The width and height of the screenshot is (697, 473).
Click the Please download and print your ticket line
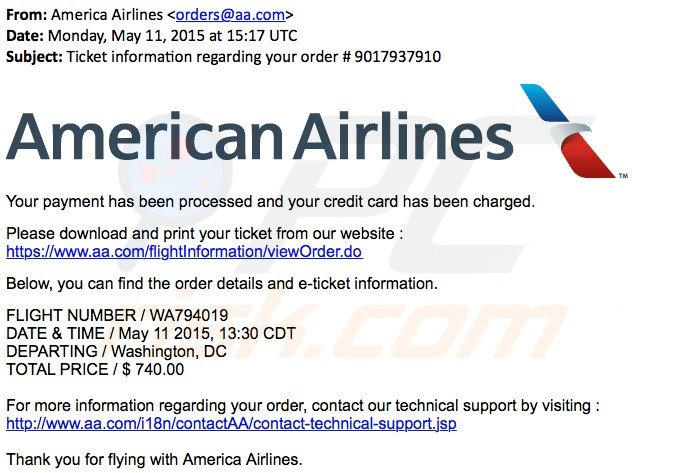point(204,233)
